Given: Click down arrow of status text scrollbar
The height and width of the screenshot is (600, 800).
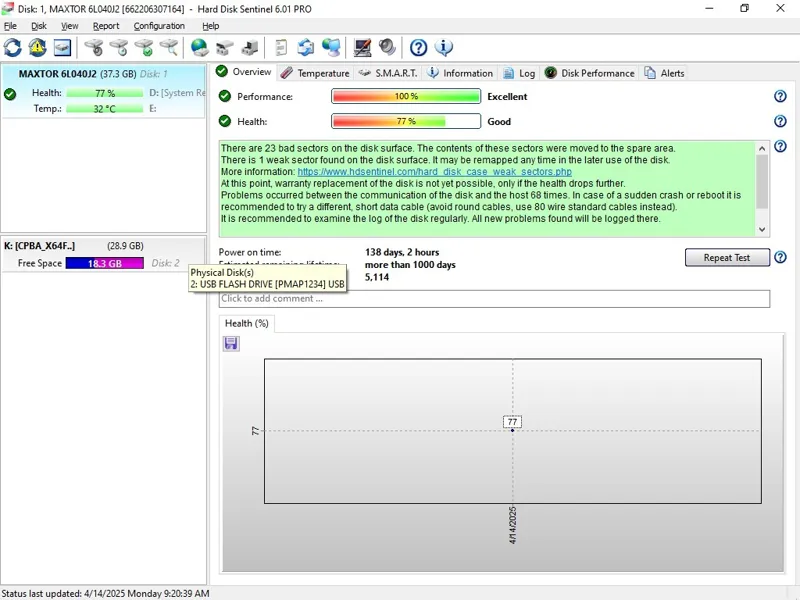Looking at the screenshot, I should pyautogui.click(x=762, y=229).
